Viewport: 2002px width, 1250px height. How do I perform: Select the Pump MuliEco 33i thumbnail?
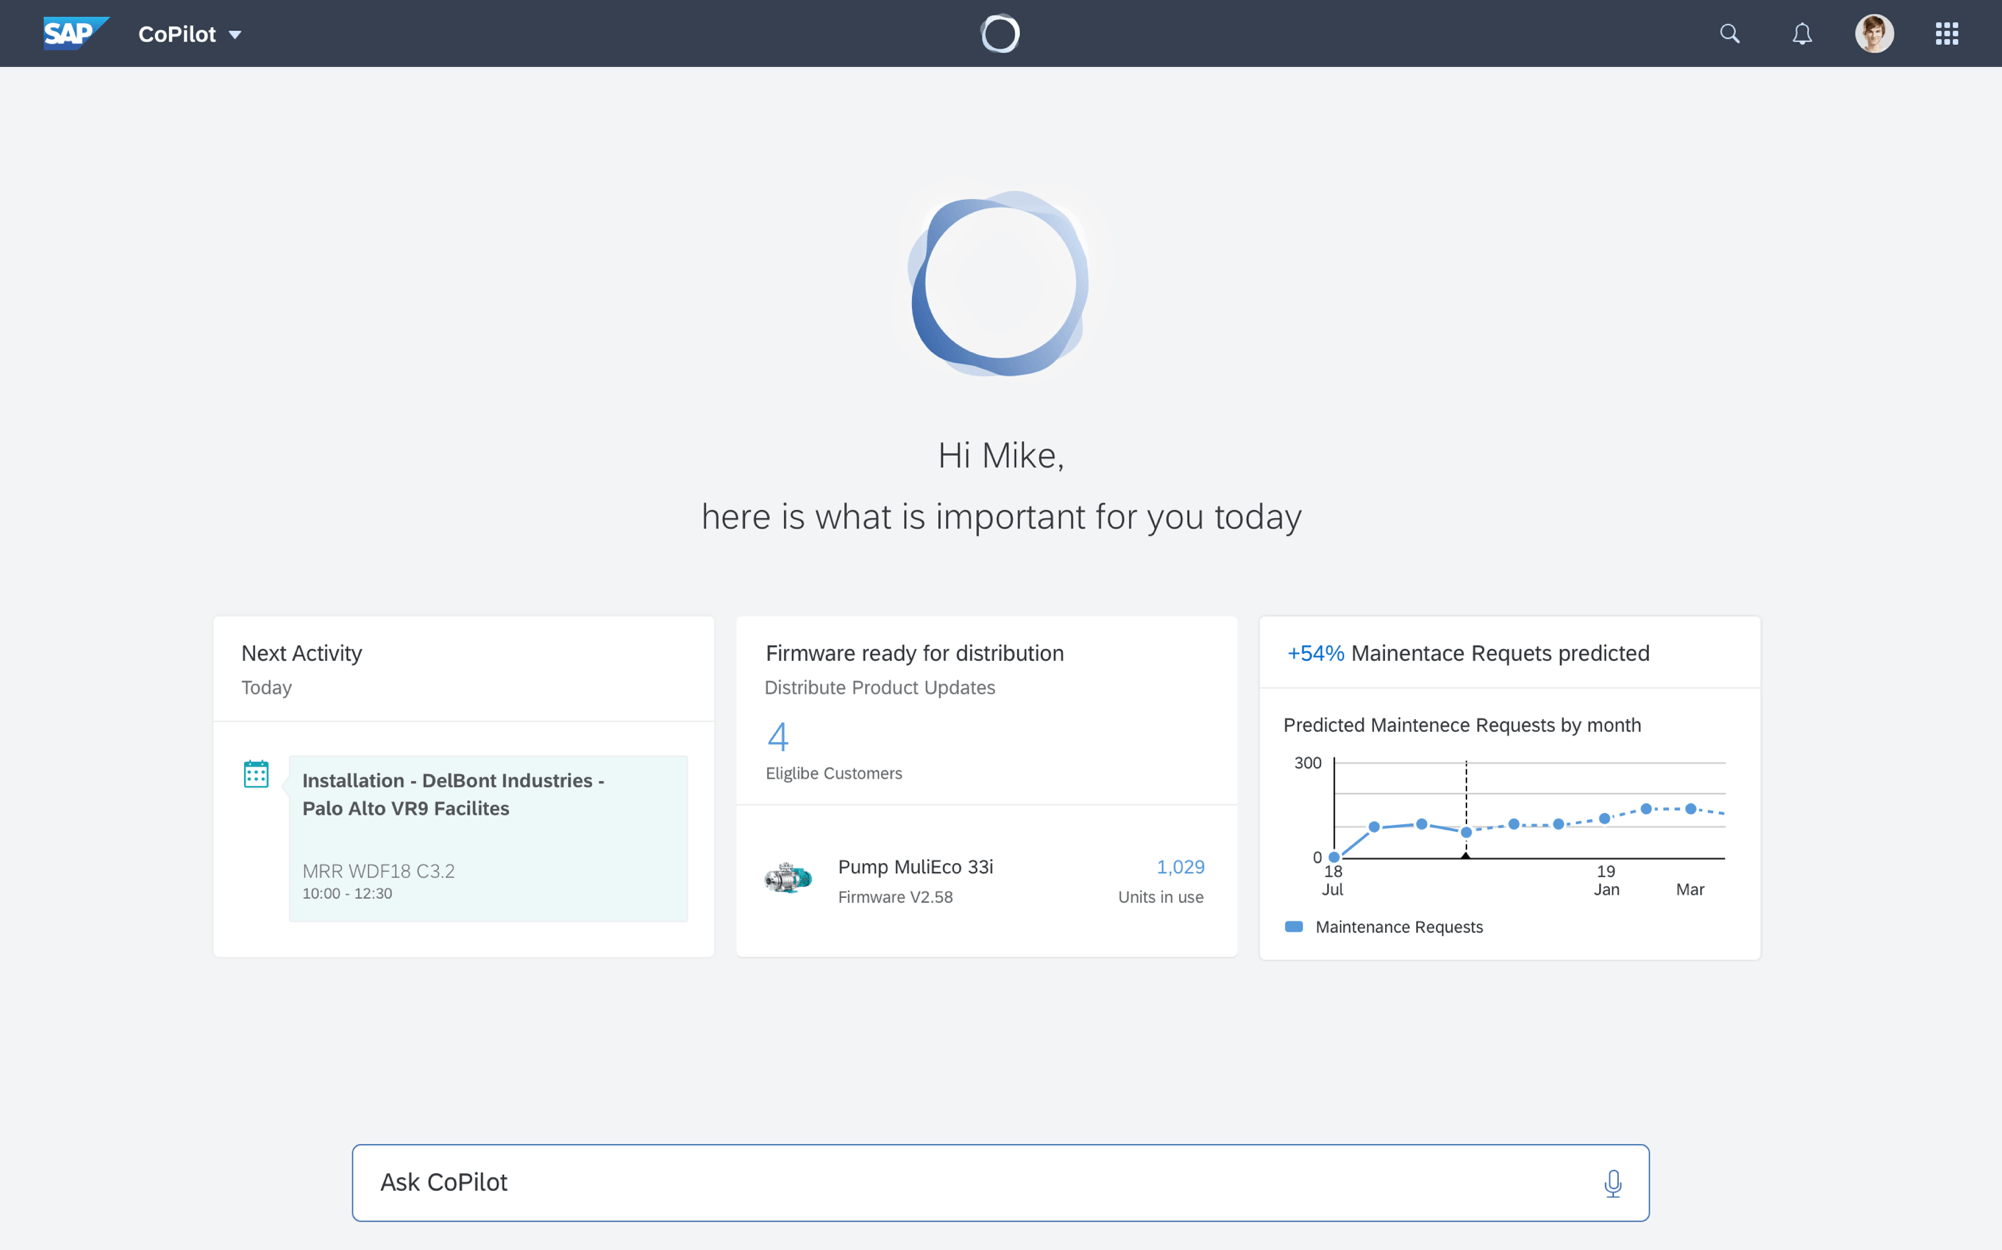(789, 878)
